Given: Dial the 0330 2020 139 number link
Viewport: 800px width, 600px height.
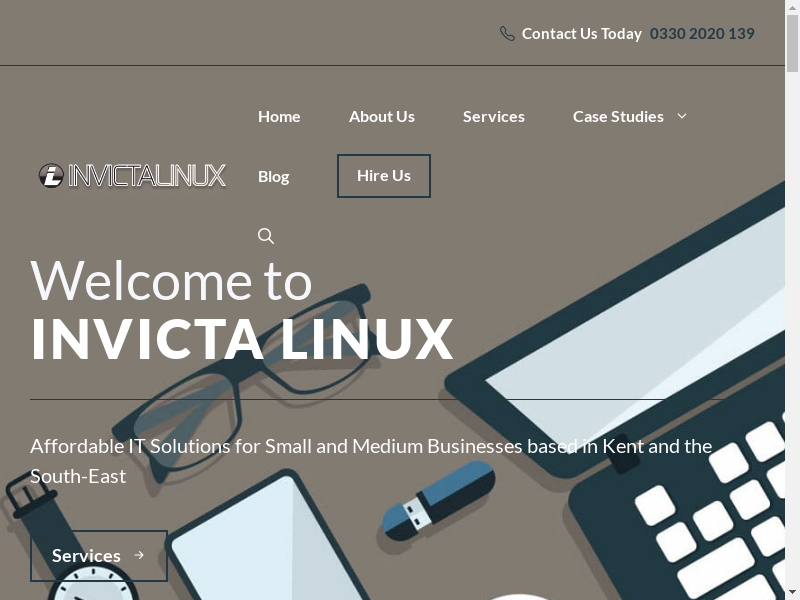Looking at the screenshot, I should point(702,34).
